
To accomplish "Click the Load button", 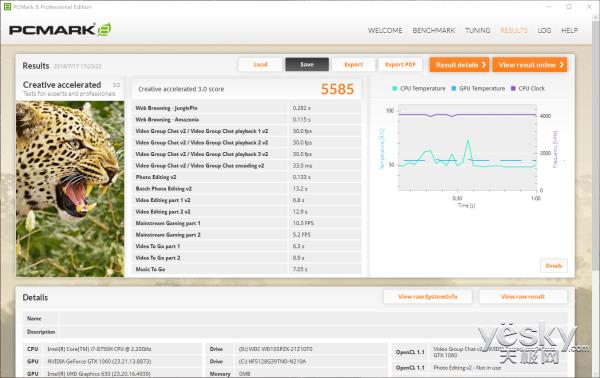I will tap(260, 65).
